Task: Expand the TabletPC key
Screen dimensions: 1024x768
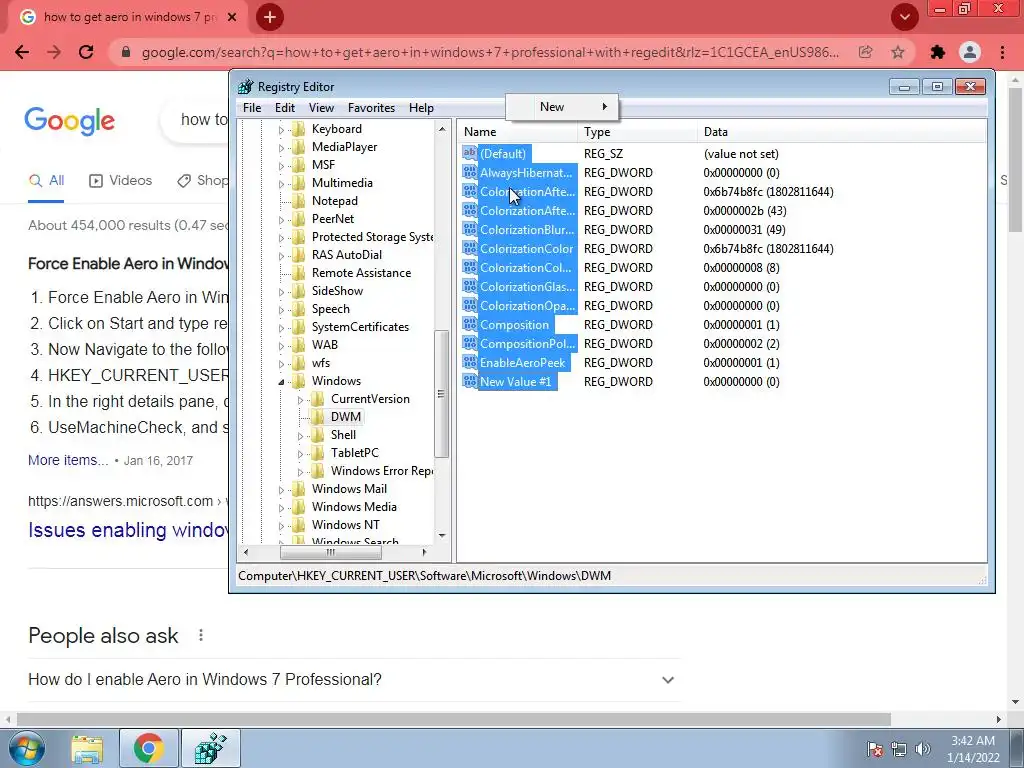Action: pos(300,453)
